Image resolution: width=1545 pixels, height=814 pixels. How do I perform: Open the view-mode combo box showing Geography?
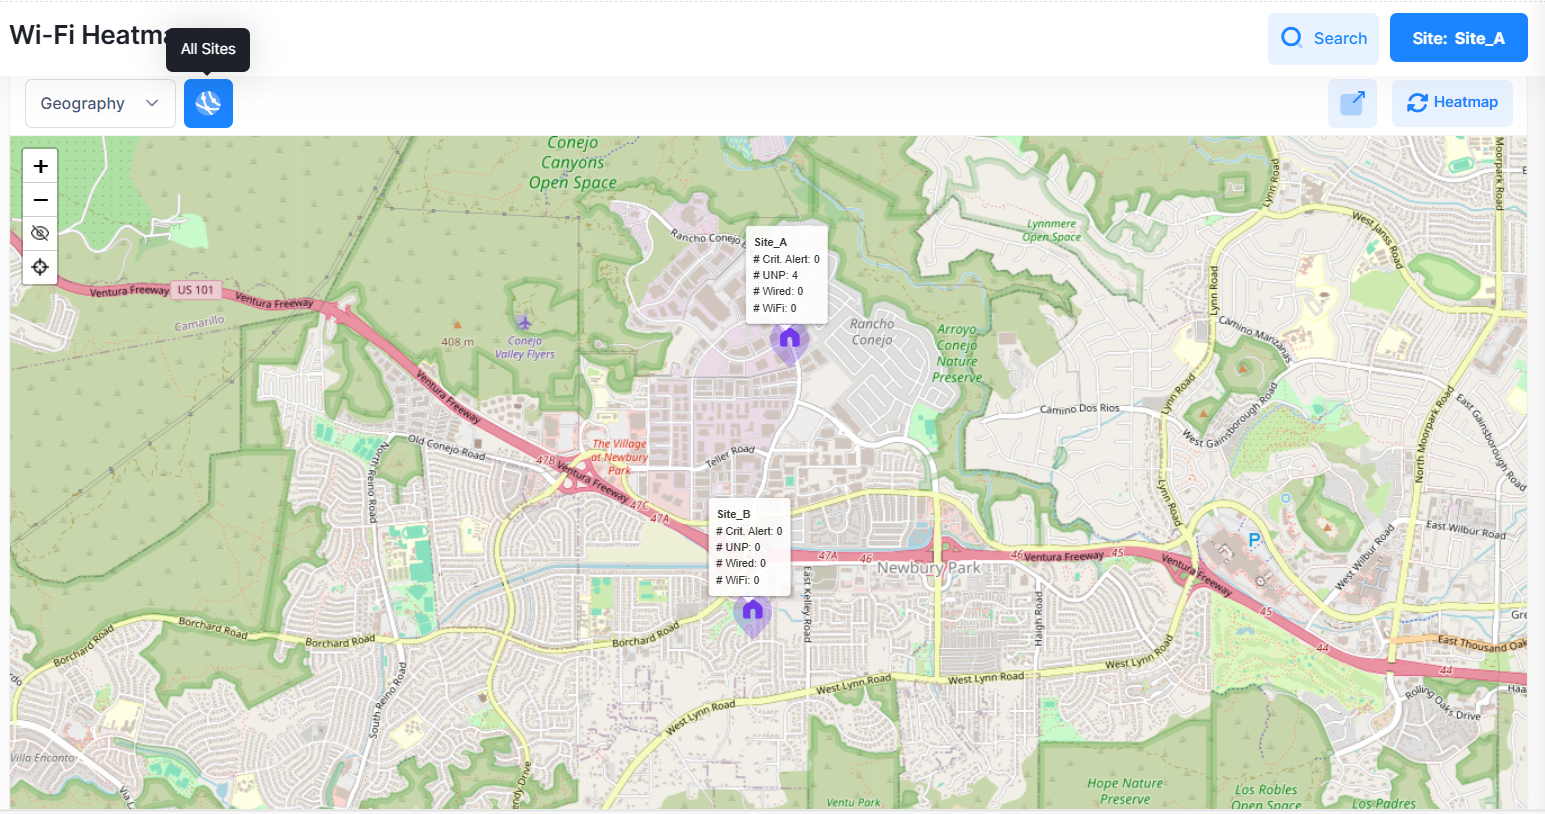(x=100, y=103)
